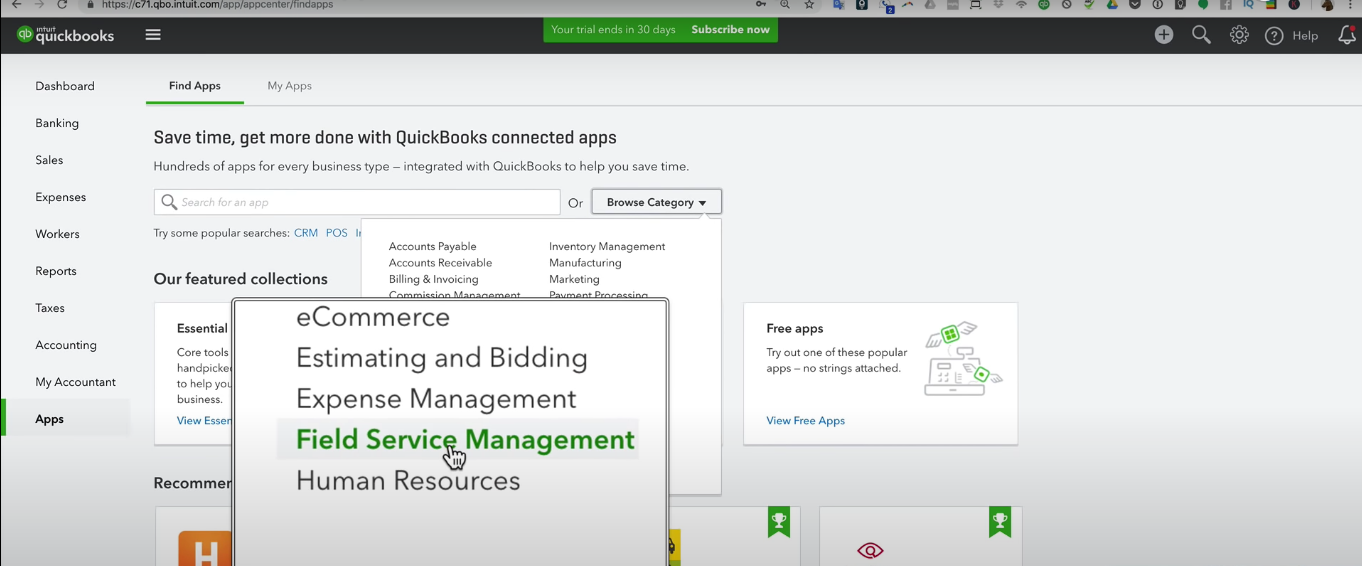Click the browser address bar URL
1362x566 pixels.
click(x=217, y=5)
